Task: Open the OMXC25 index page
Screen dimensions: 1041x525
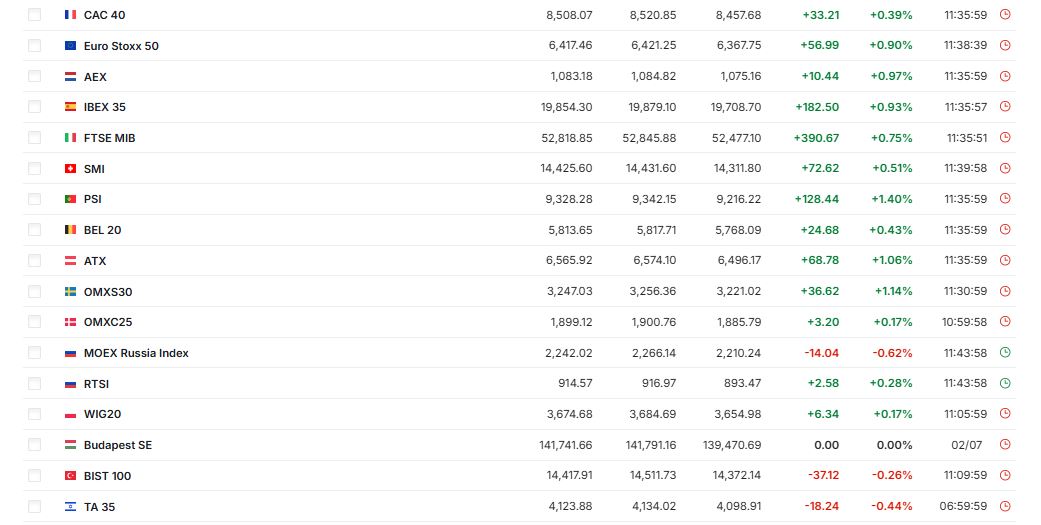Action: pos(108,322)
